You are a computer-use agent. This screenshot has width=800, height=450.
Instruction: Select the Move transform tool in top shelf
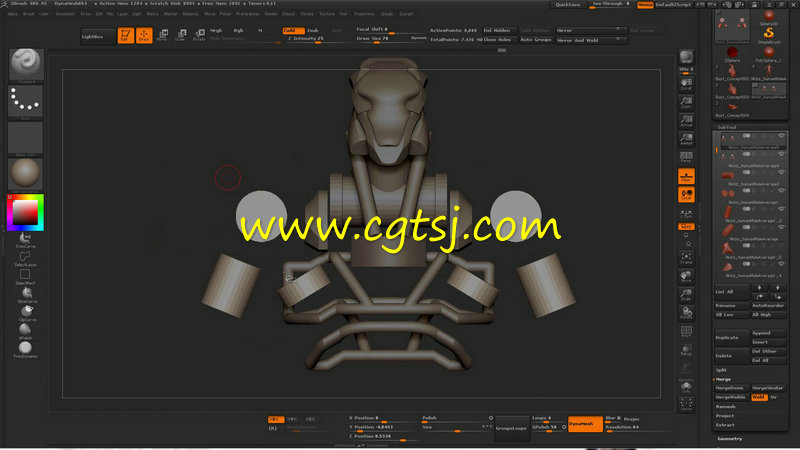pyautogui.click(x=163, y=35)
